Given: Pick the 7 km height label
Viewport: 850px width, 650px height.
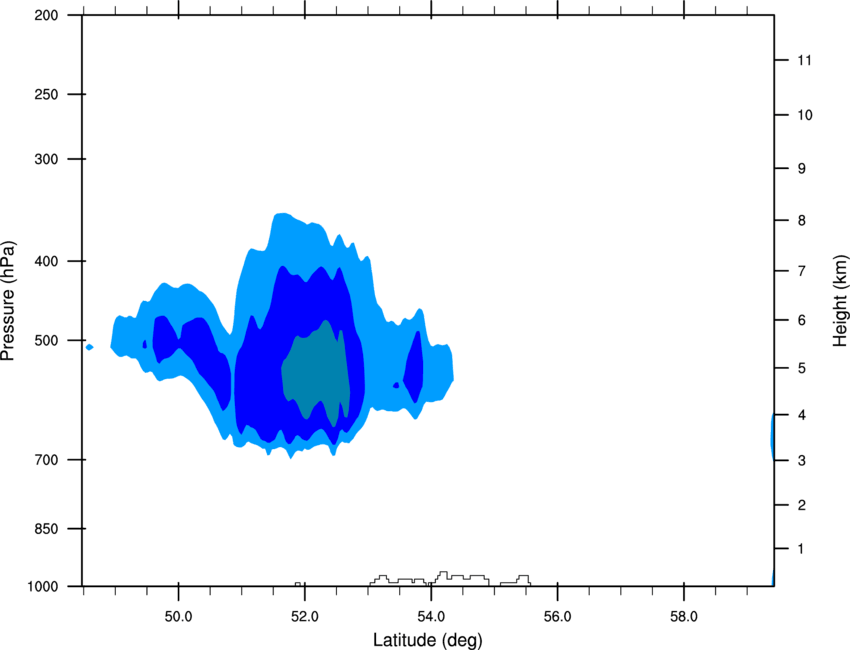Looking at the screenshot, I should [x=802, y=271].
